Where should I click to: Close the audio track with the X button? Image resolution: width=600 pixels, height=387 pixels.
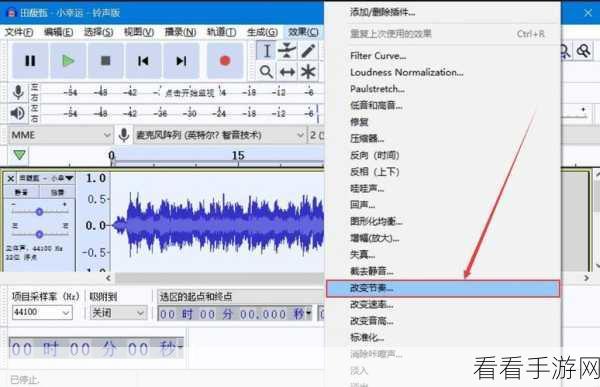[11, 178]
